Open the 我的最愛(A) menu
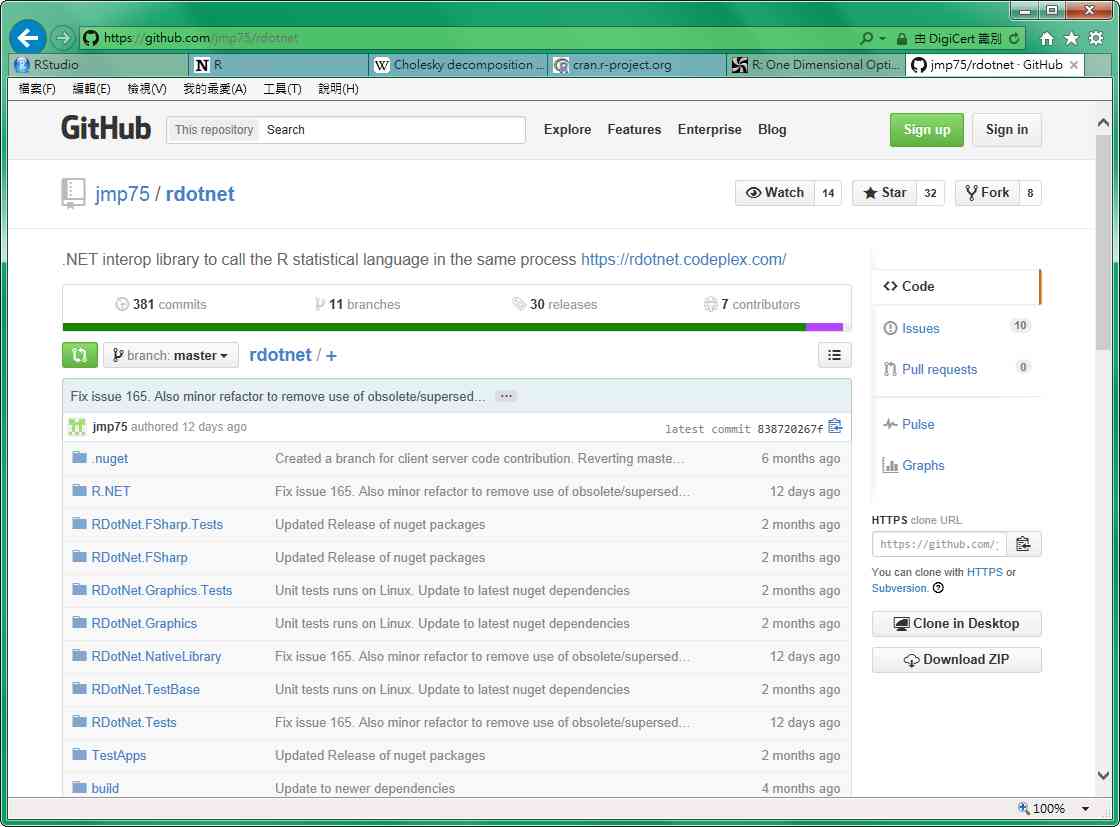The width and height of the screenshot is (1120, 827). pyautogui.click(x=215, y=89)
